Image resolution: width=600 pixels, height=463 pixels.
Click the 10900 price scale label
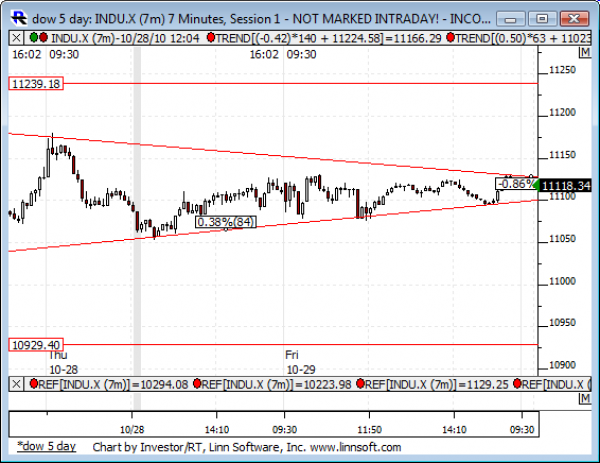coord(562,365)
